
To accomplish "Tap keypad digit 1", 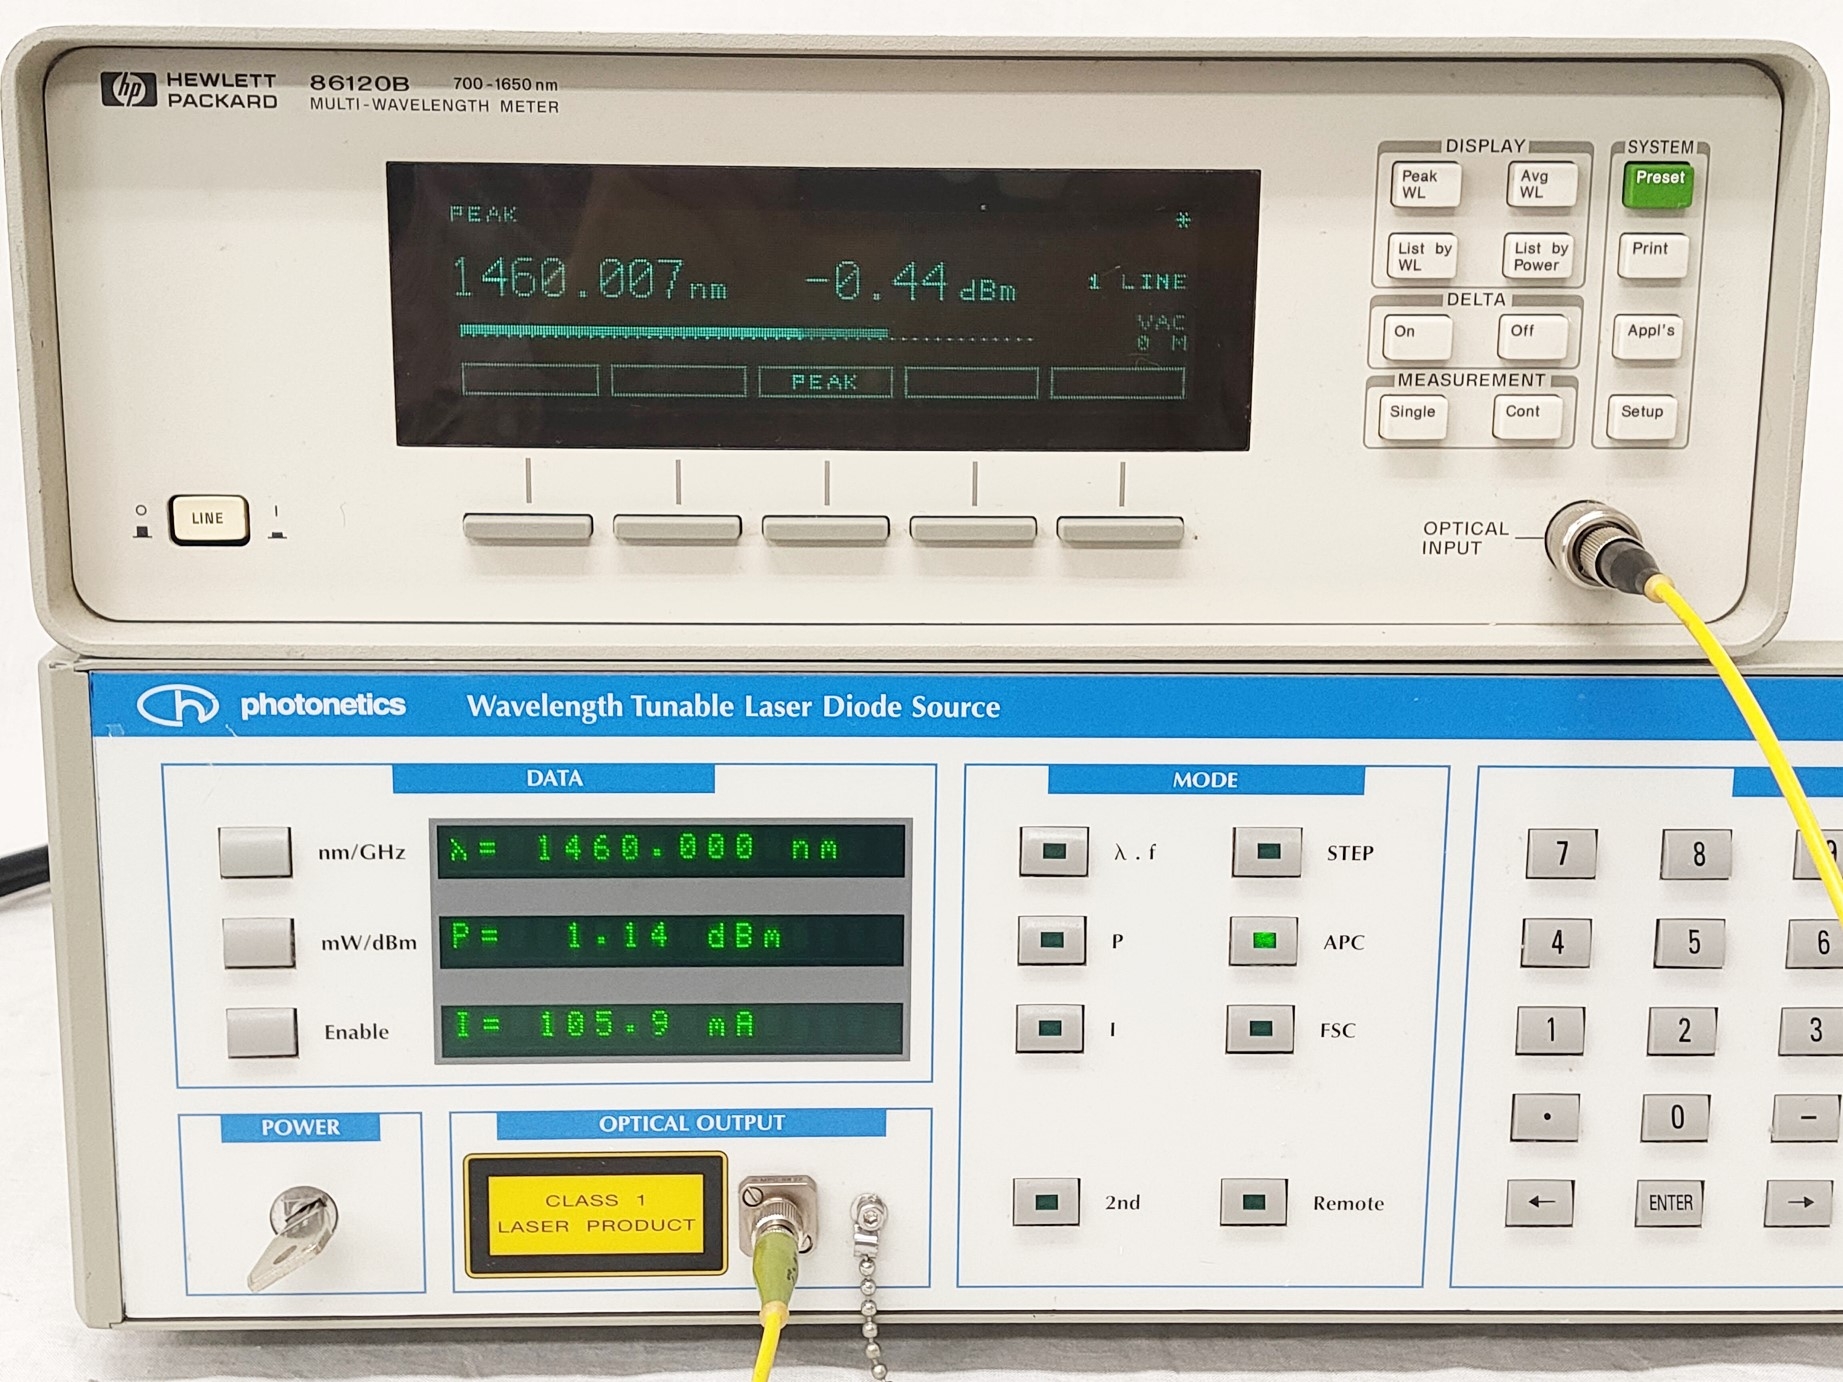I will pyautogui.click(x=1550, y=1031).
